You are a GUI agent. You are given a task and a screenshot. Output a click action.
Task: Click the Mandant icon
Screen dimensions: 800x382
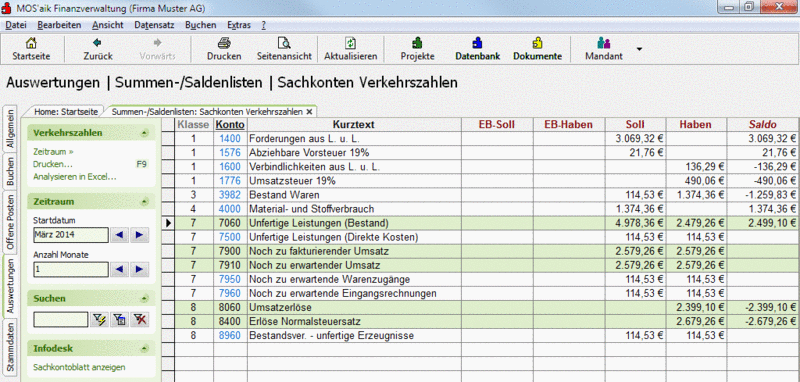point(604,43)
